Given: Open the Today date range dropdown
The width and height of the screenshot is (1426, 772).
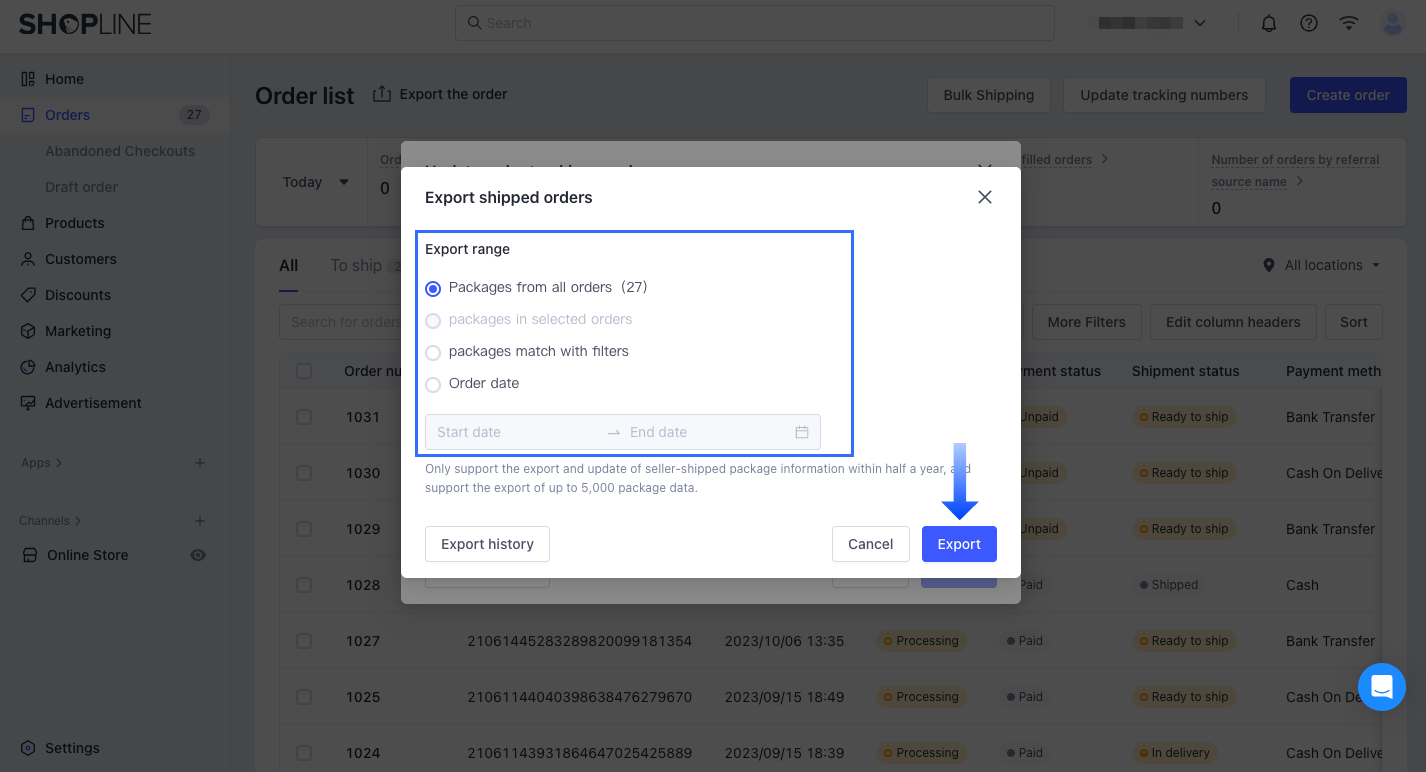Looking at the screenshot, I should coord(316,182).
